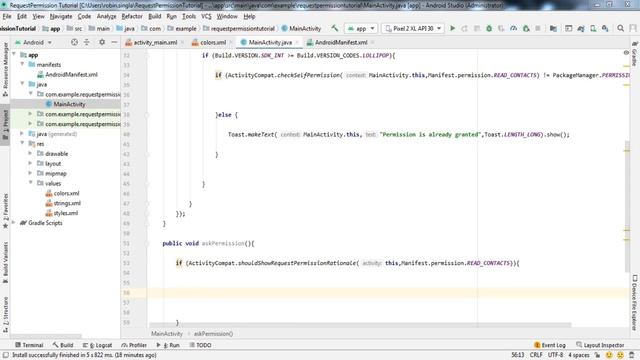Open the SDK Manager icon
The image size is (640, 360).
(605, 28)
